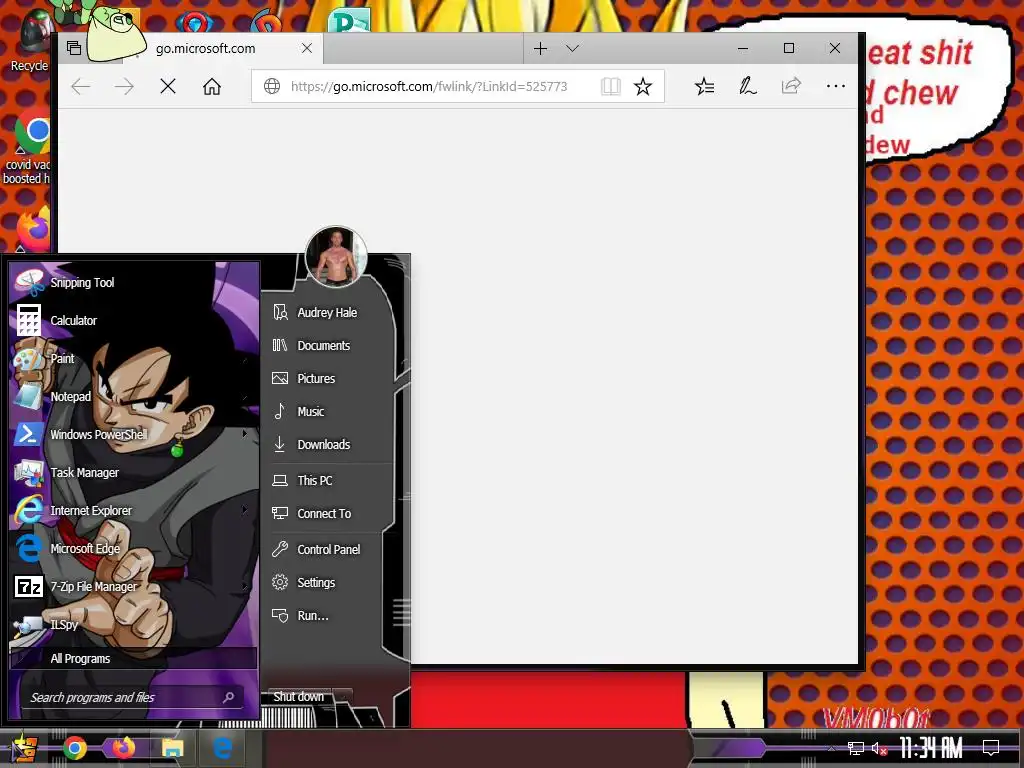Open the Action Center notifications icon
This screenshot has height=768, width=1024.
point(991,748)
